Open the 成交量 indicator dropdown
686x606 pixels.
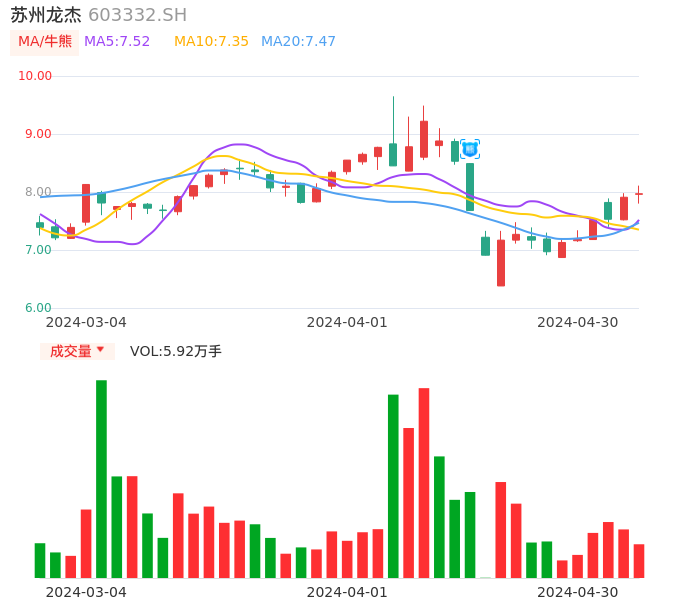(77, 351)
